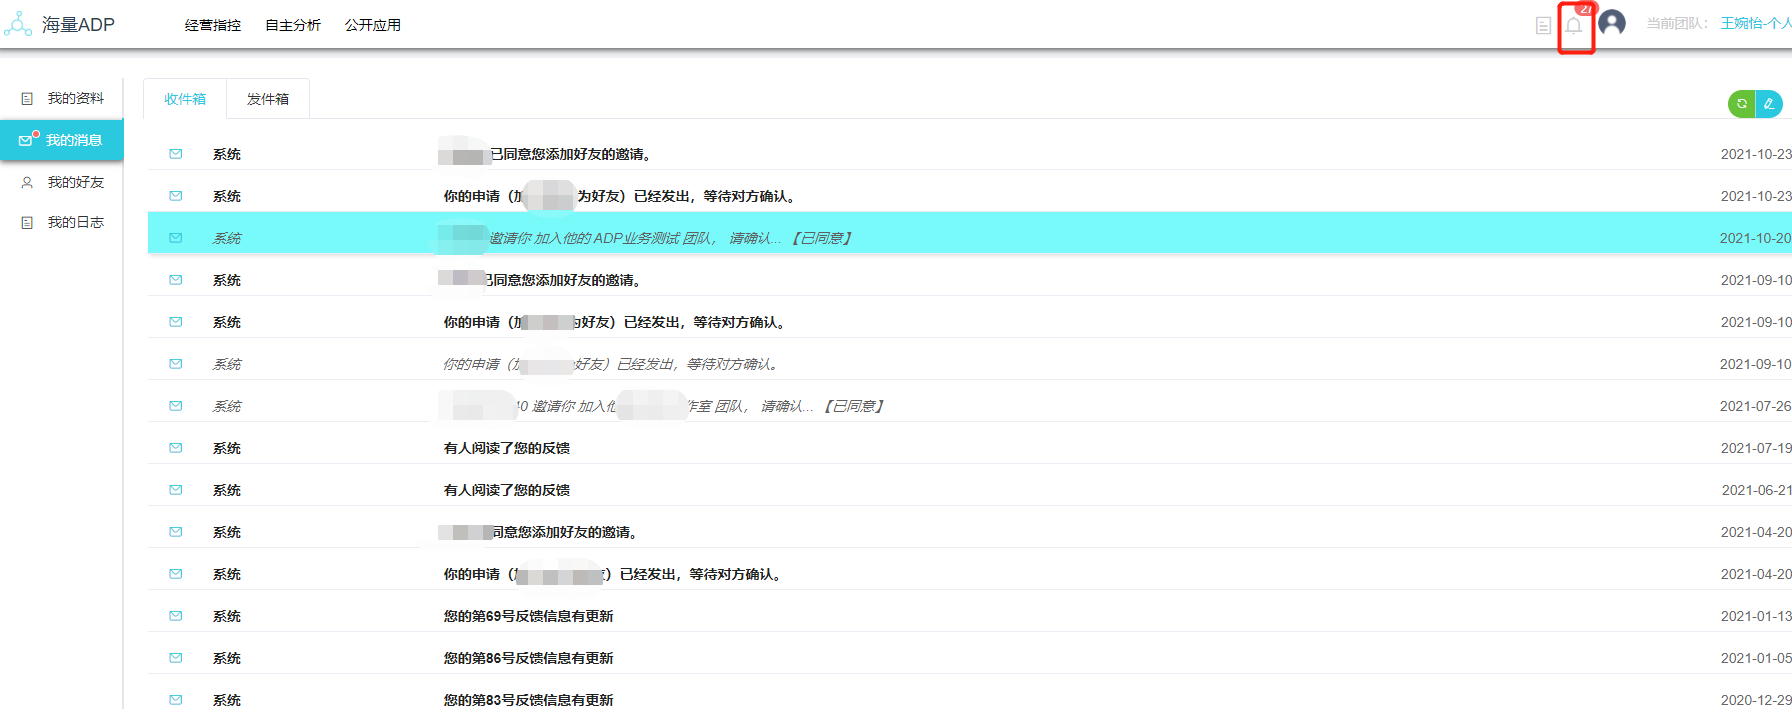Click envelope icon of first inbox message

[x=176, y=154]
